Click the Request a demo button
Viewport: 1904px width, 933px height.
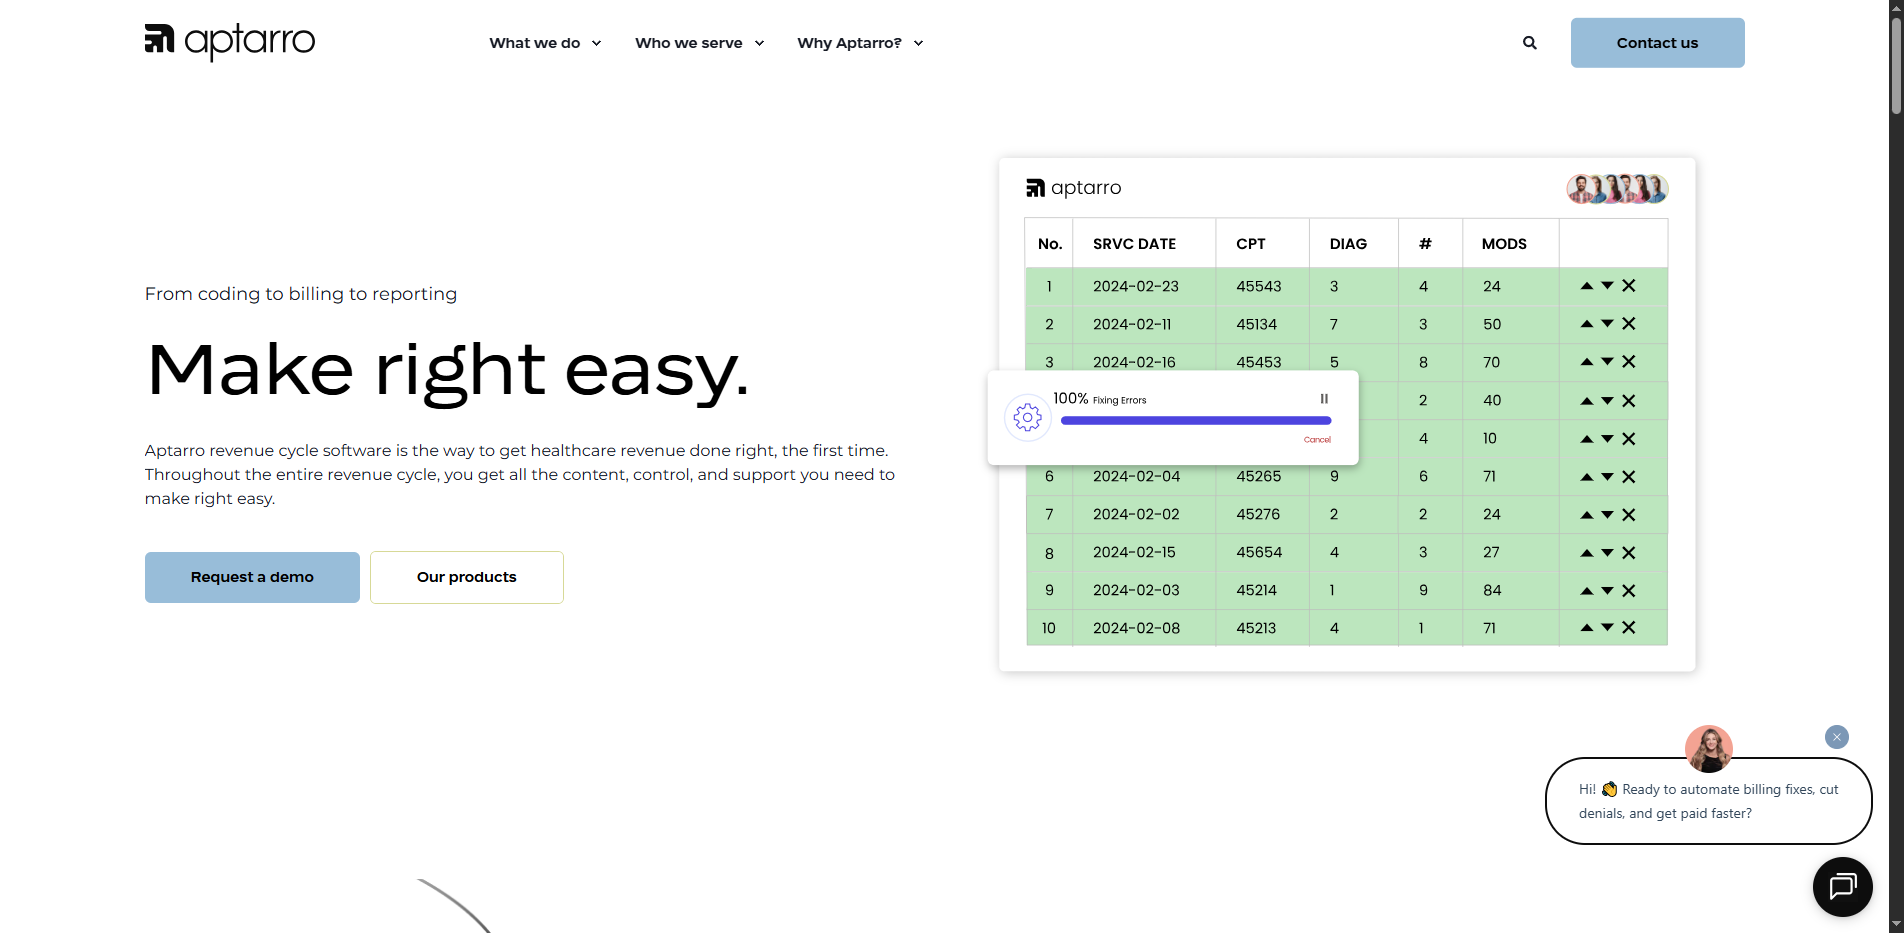pyautogui.click(x=252, y=577)
